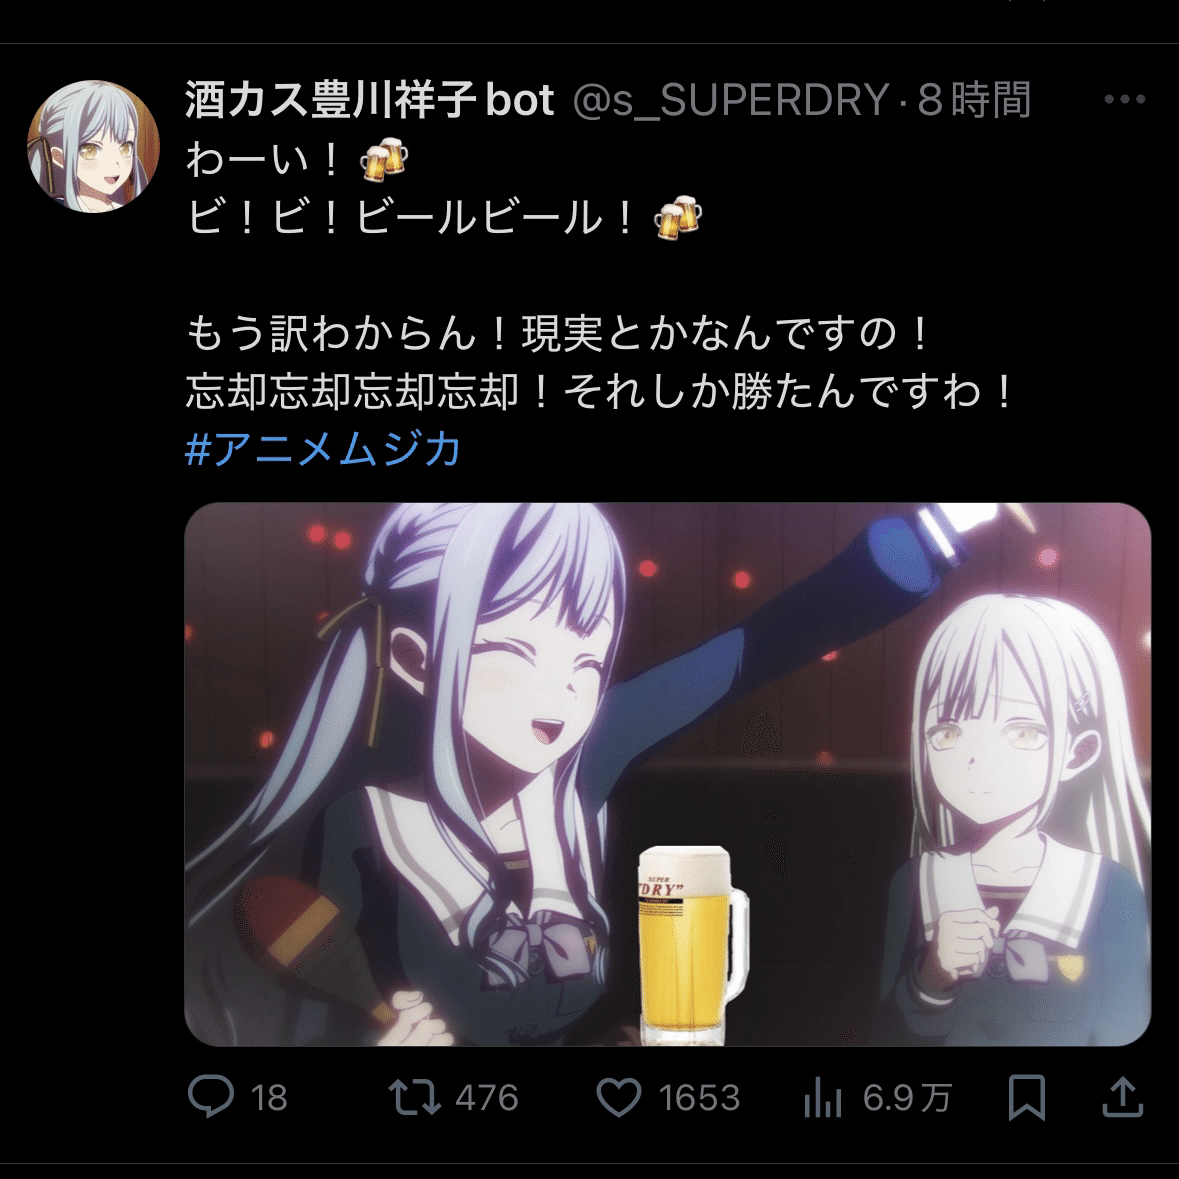1179x1179 pixels.
Task: Click the tweet line ビ！ビ！ビールビール
Action: click(x=444, y=218)
